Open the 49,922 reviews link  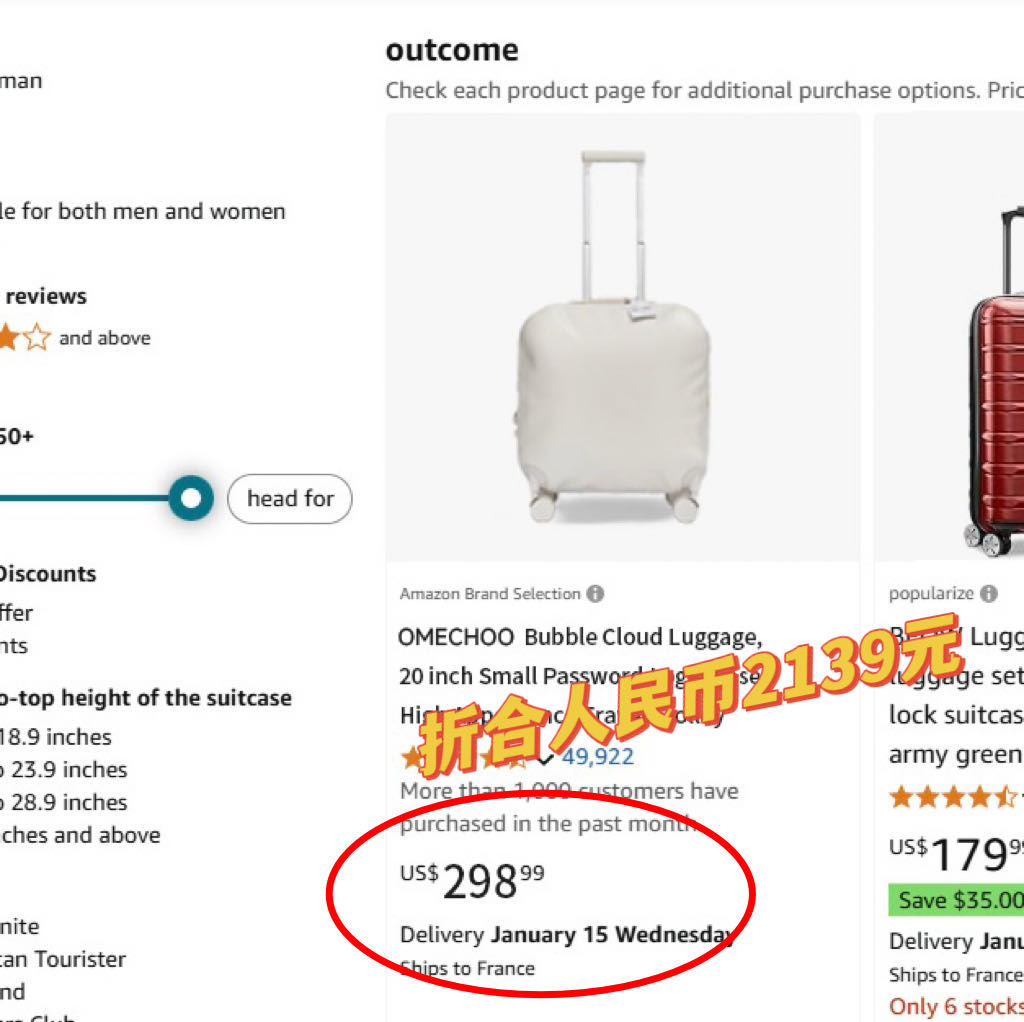[597, 757]
